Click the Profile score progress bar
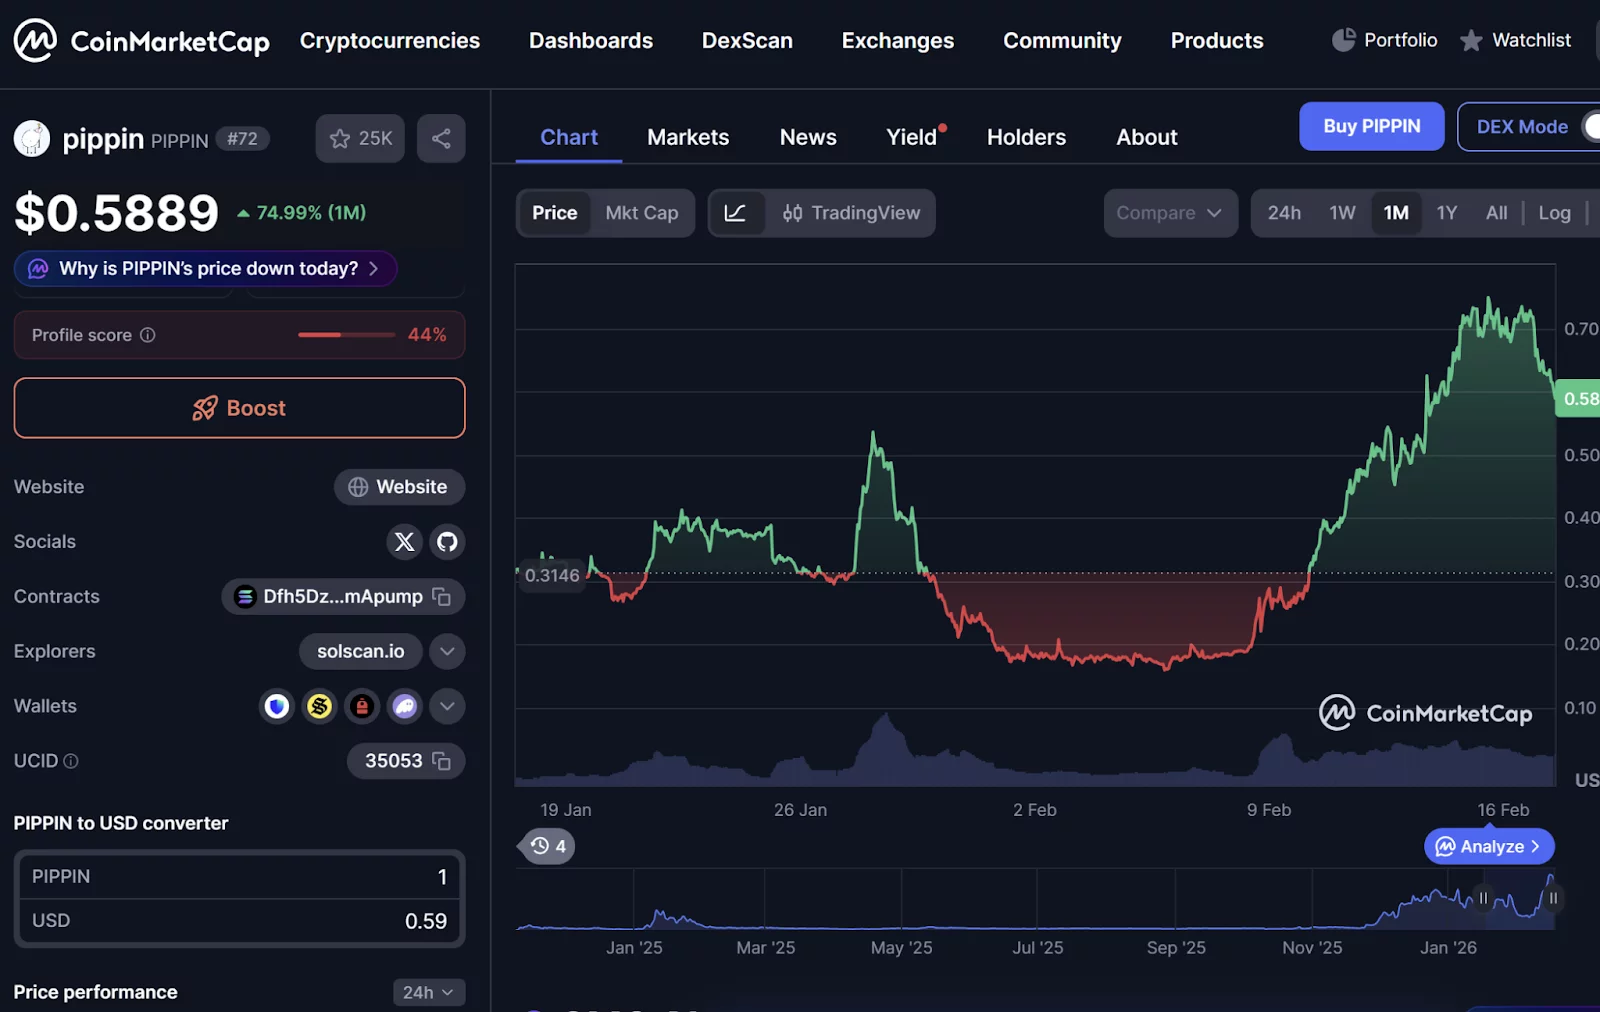 point(346,335)
